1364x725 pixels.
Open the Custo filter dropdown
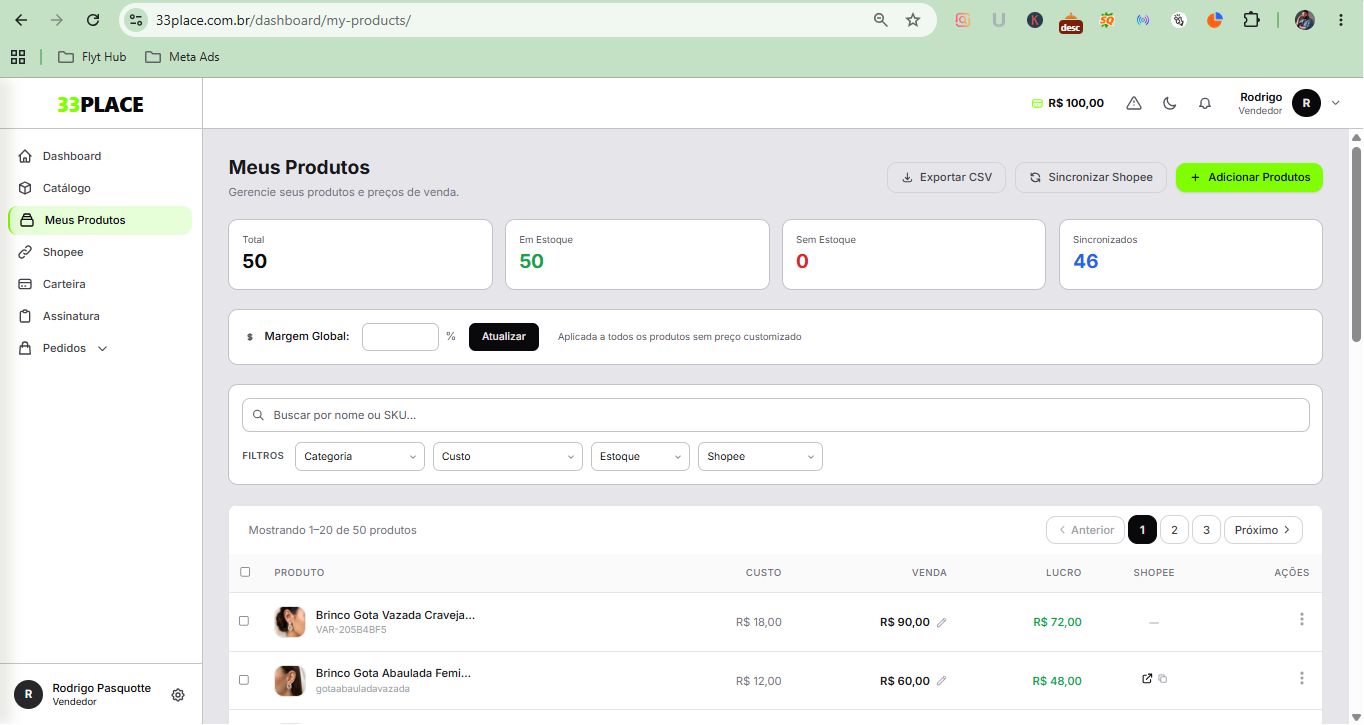[x=508, y=456]
